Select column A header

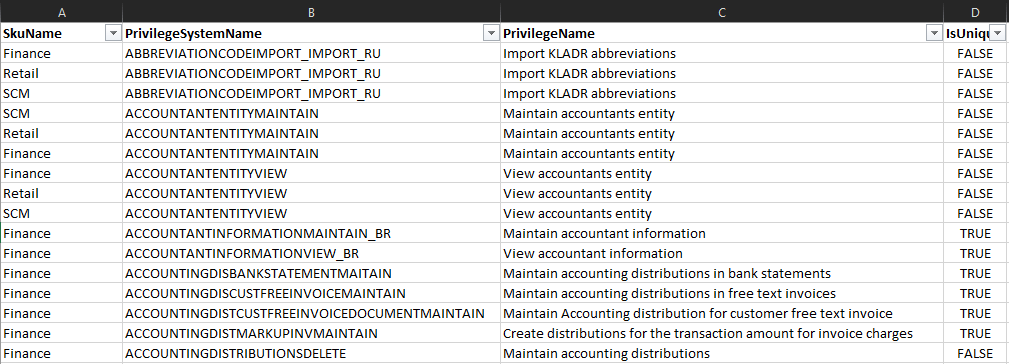pos(61,12)
